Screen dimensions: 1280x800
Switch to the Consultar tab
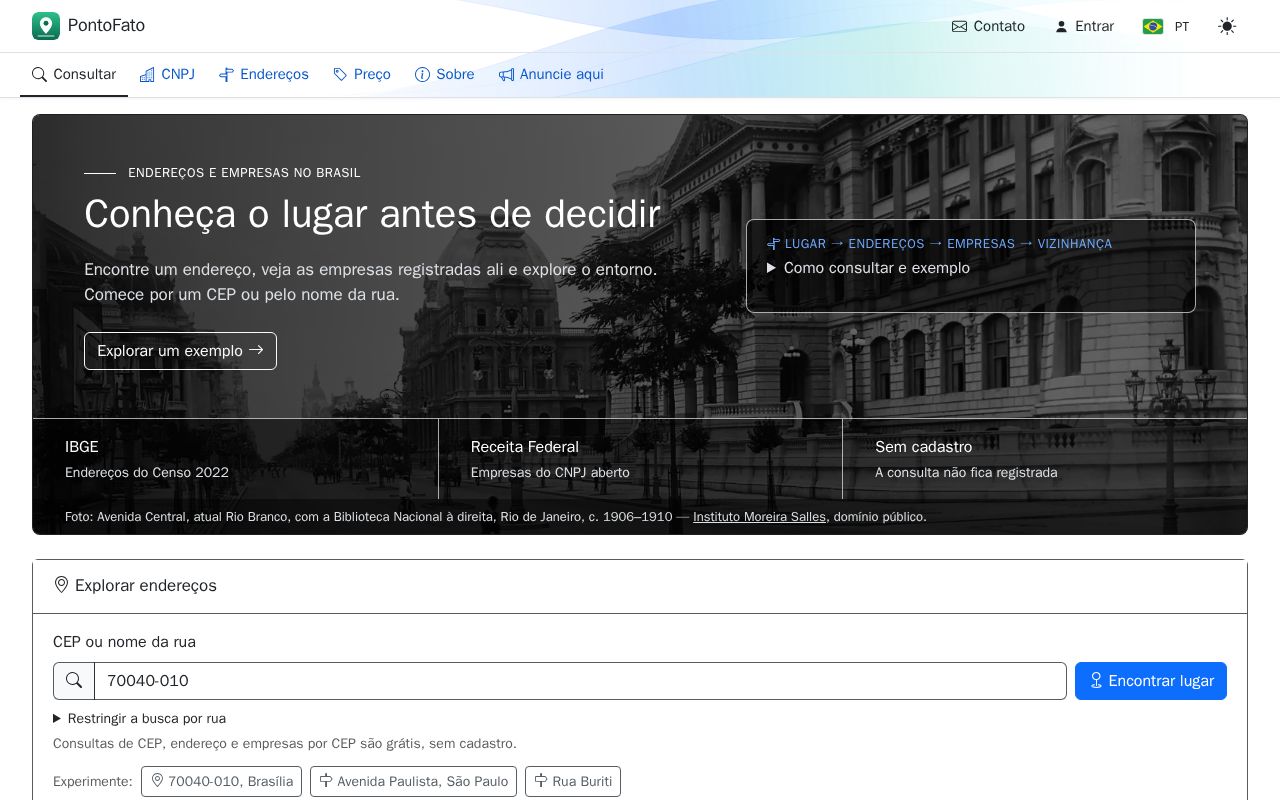pos(74,75)
